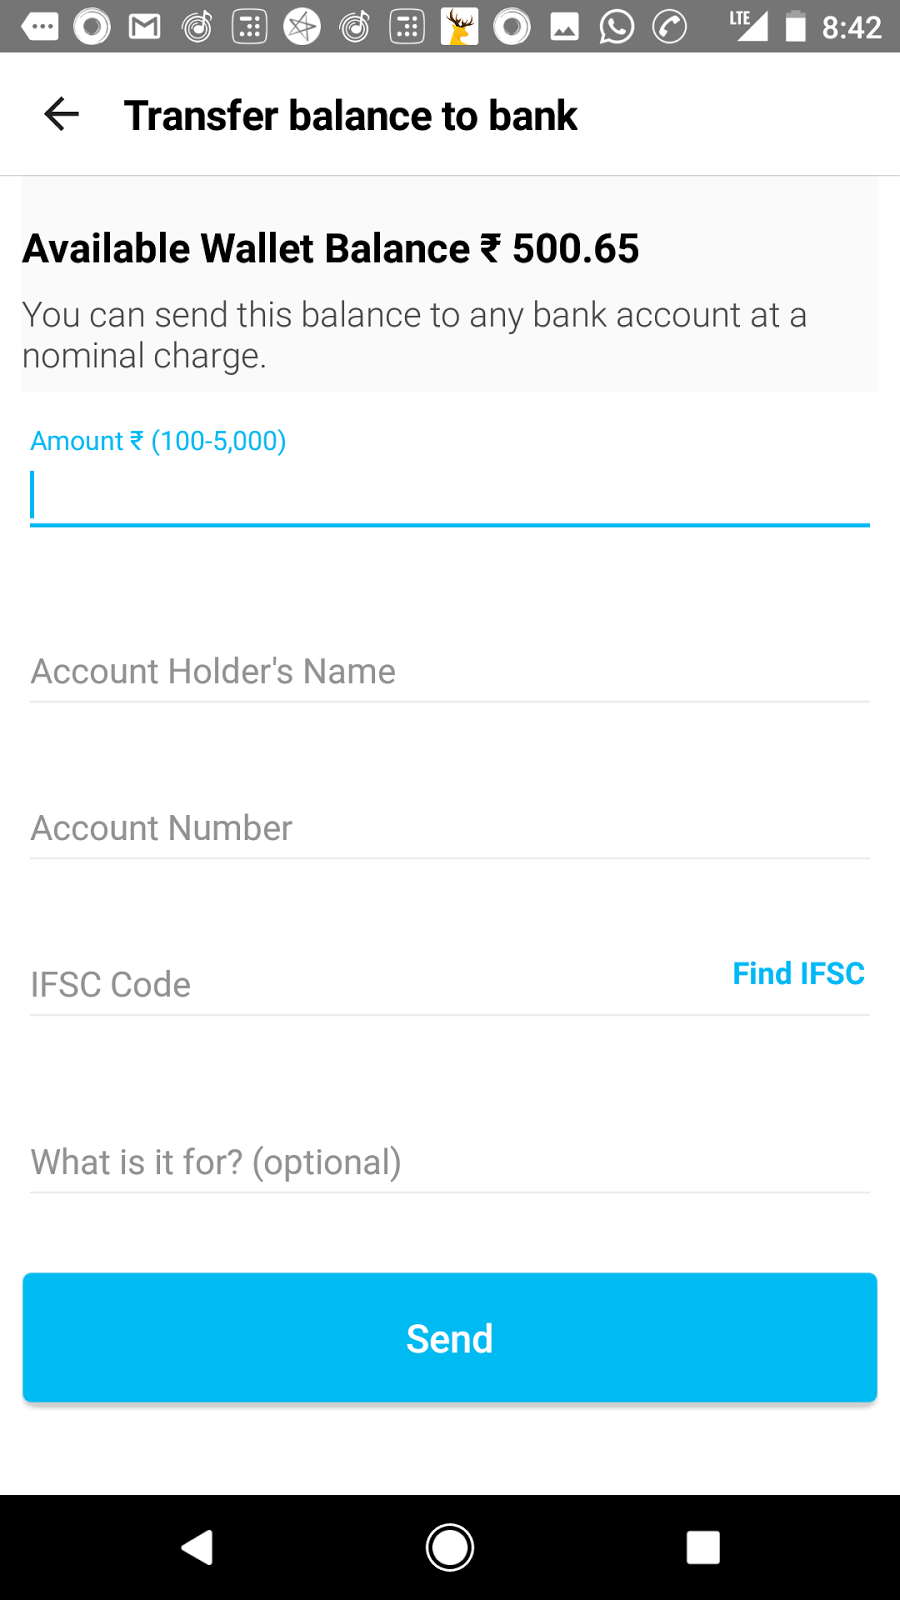Tap the image notification icon in status bar
The width and height of the screenshot is (900, 1600).
[565, 27]
